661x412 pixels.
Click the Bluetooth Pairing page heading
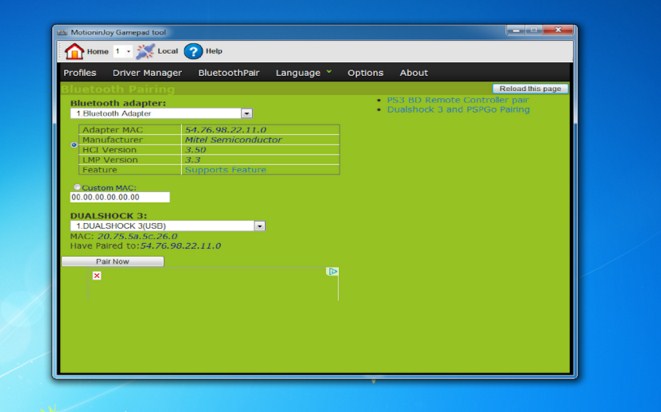coord(118,89)
